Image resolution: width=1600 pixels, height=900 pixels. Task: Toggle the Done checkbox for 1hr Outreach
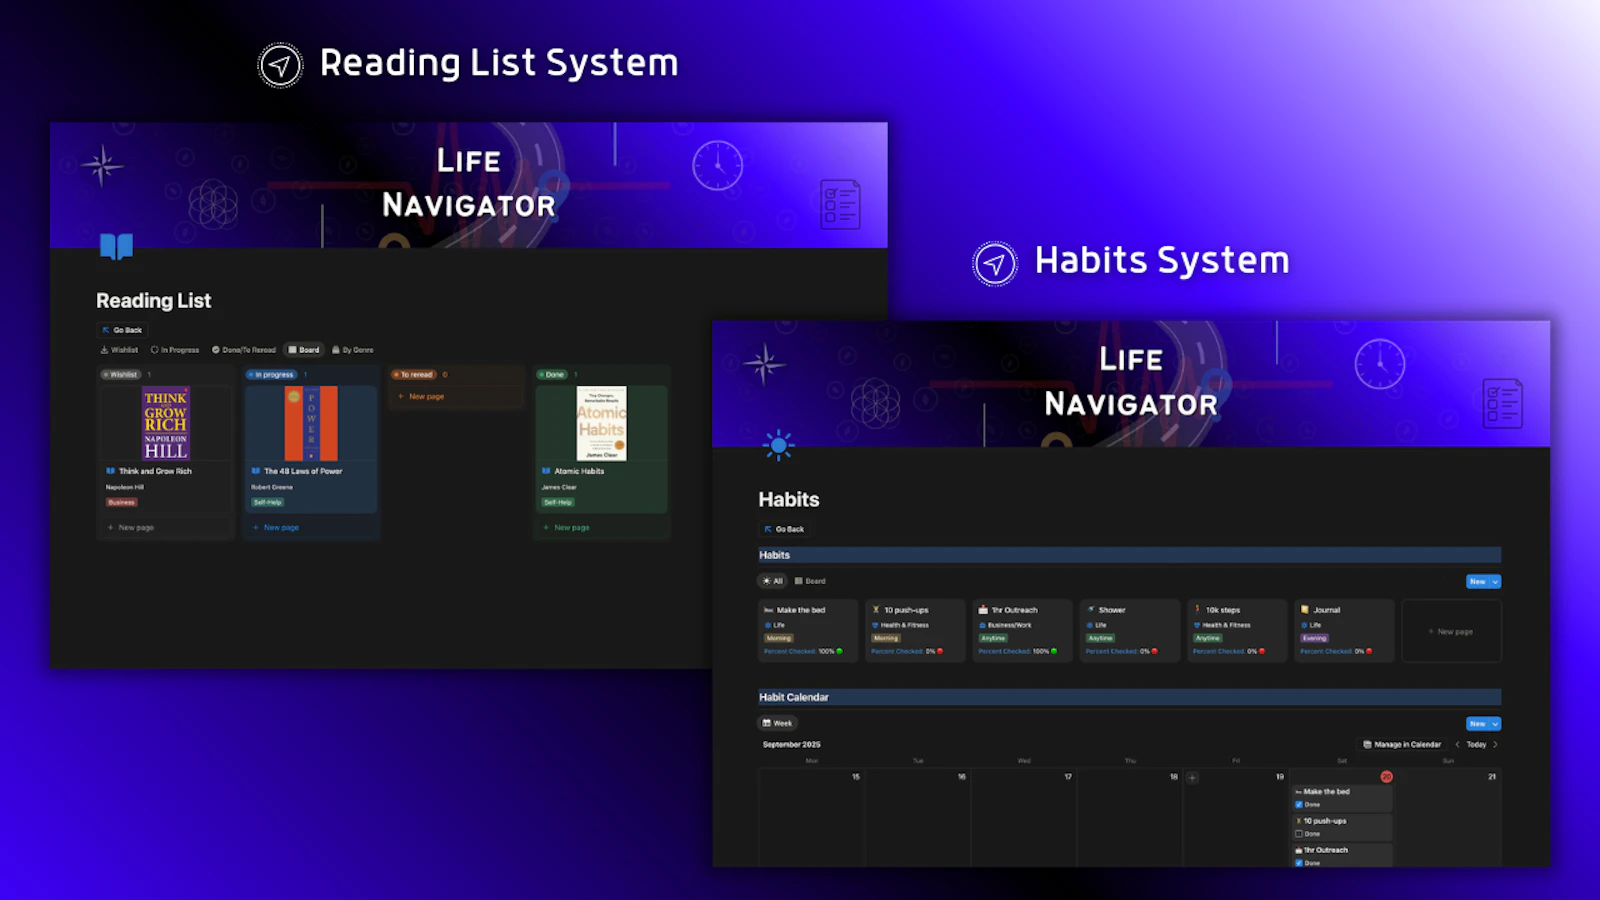[x=1299, y=862]
